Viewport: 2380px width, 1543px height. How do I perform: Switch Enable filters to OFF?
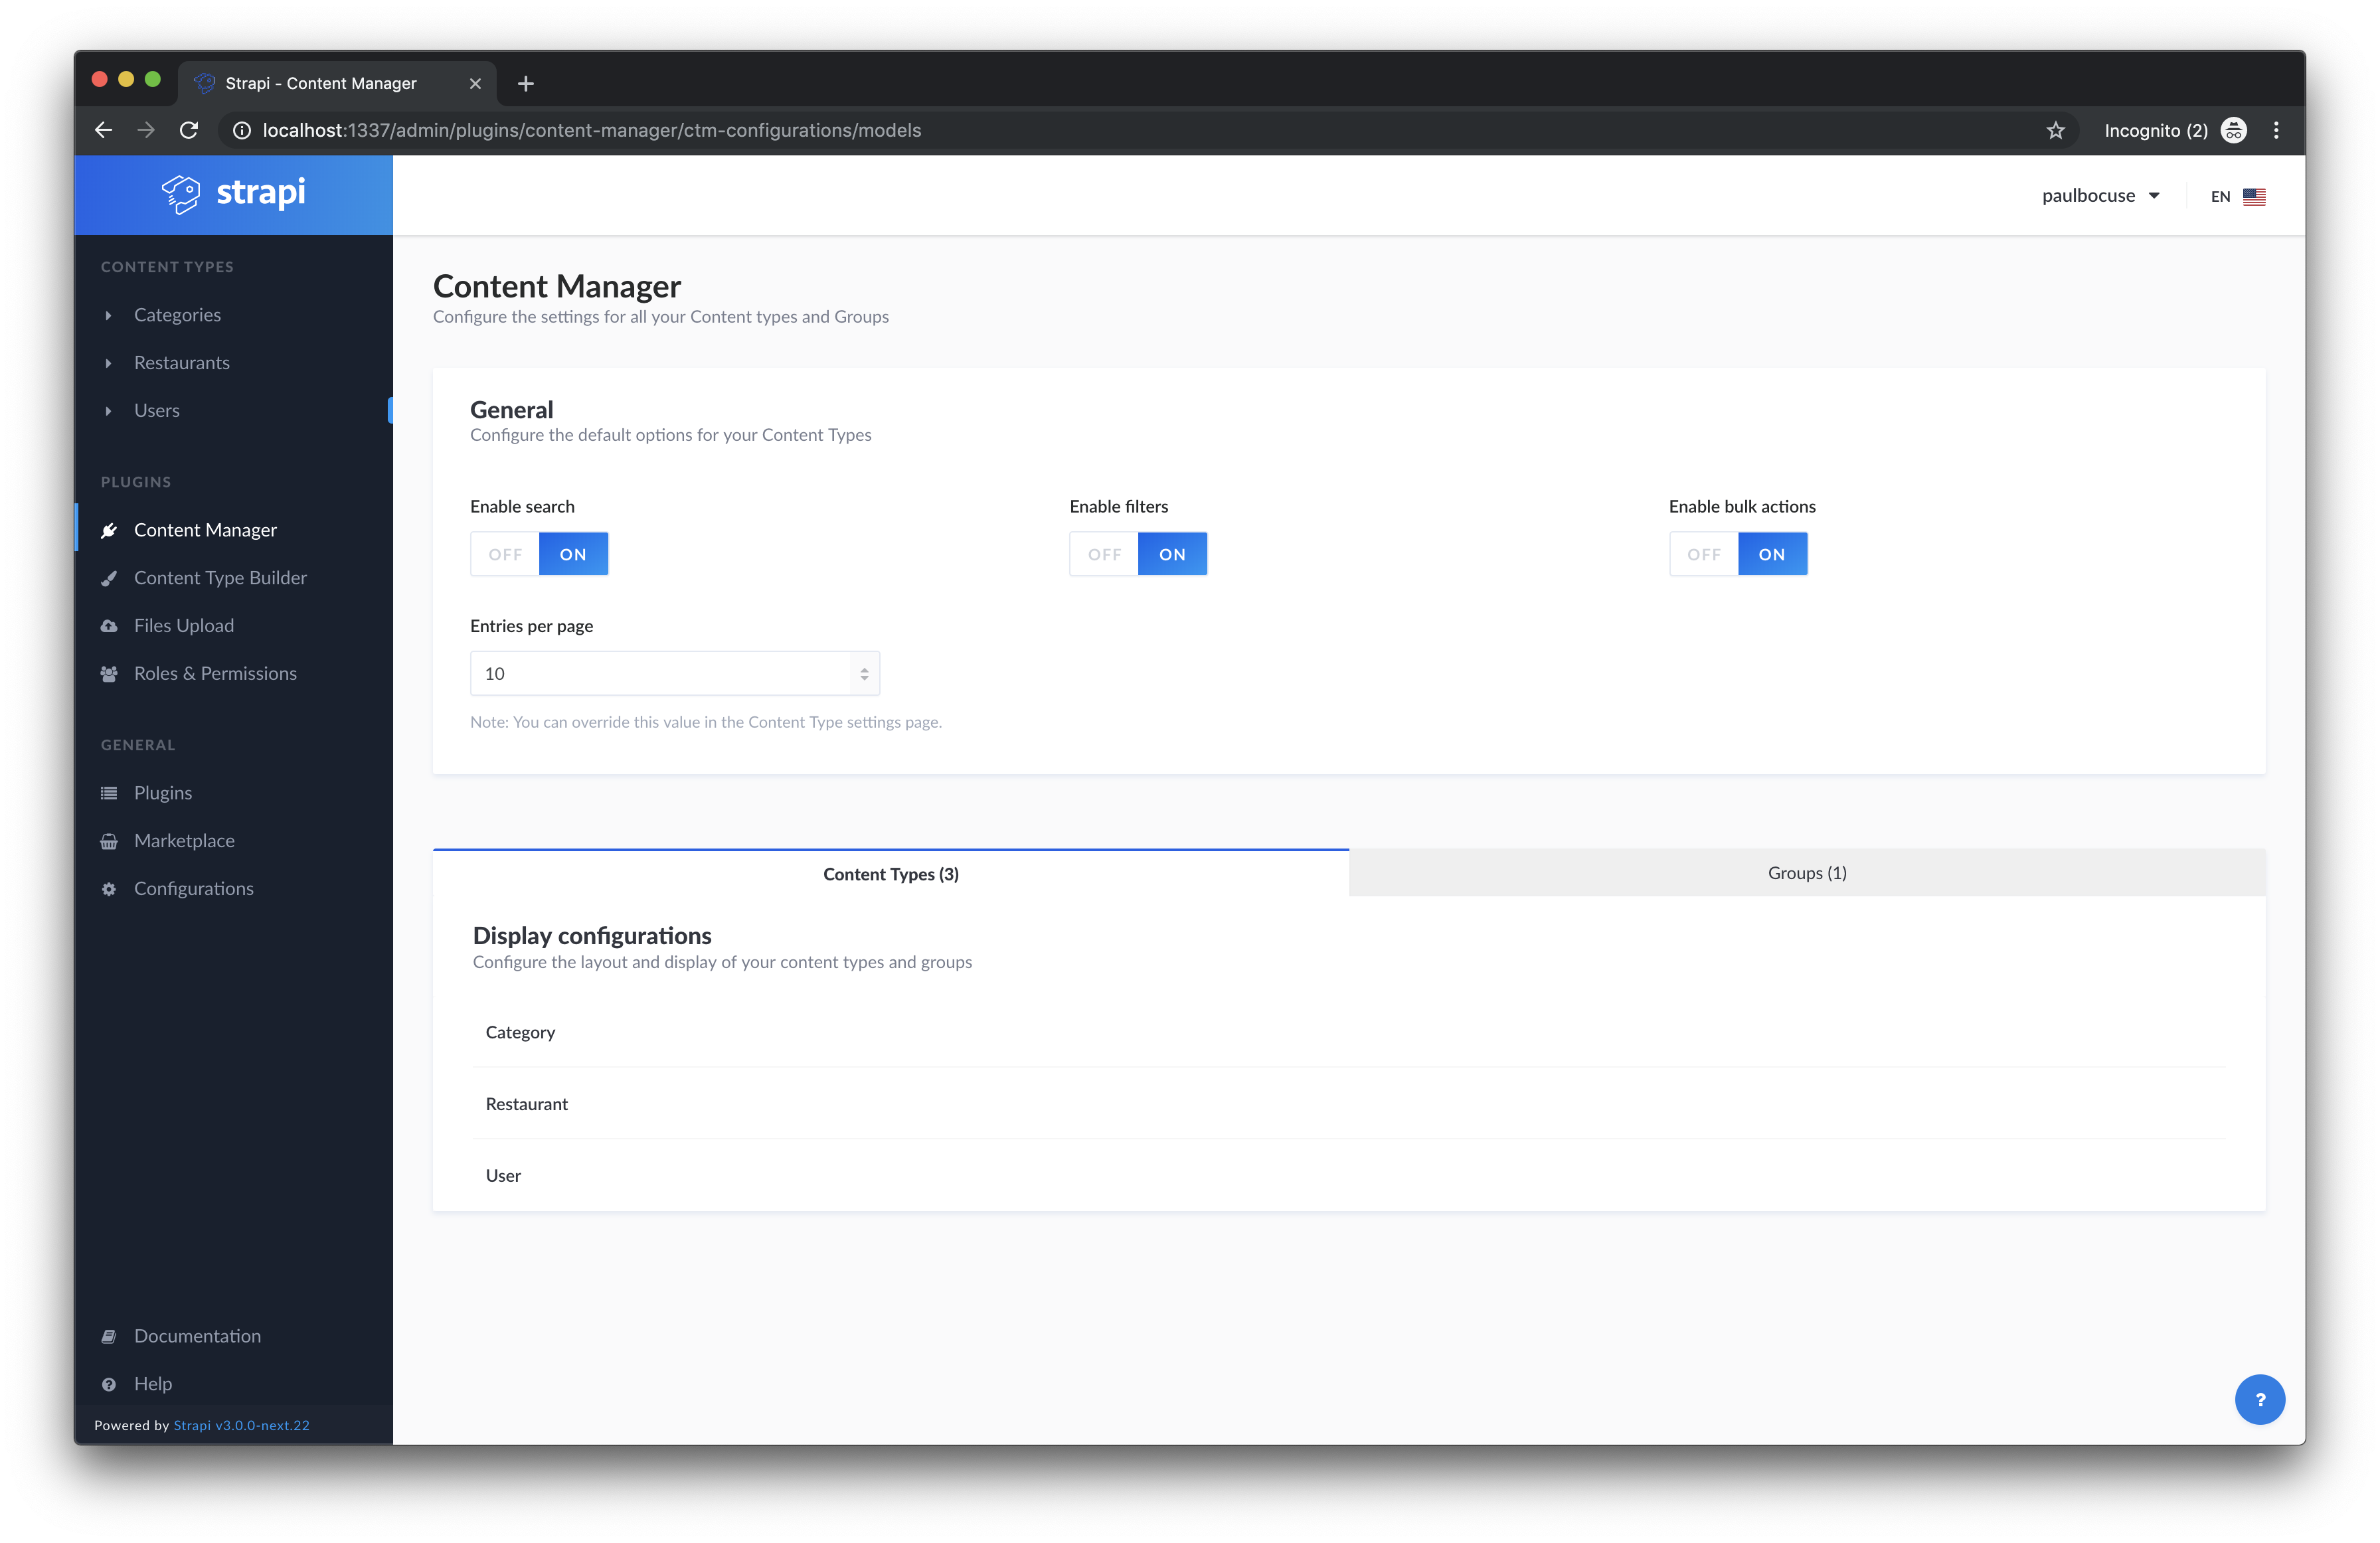[1104, 554]
